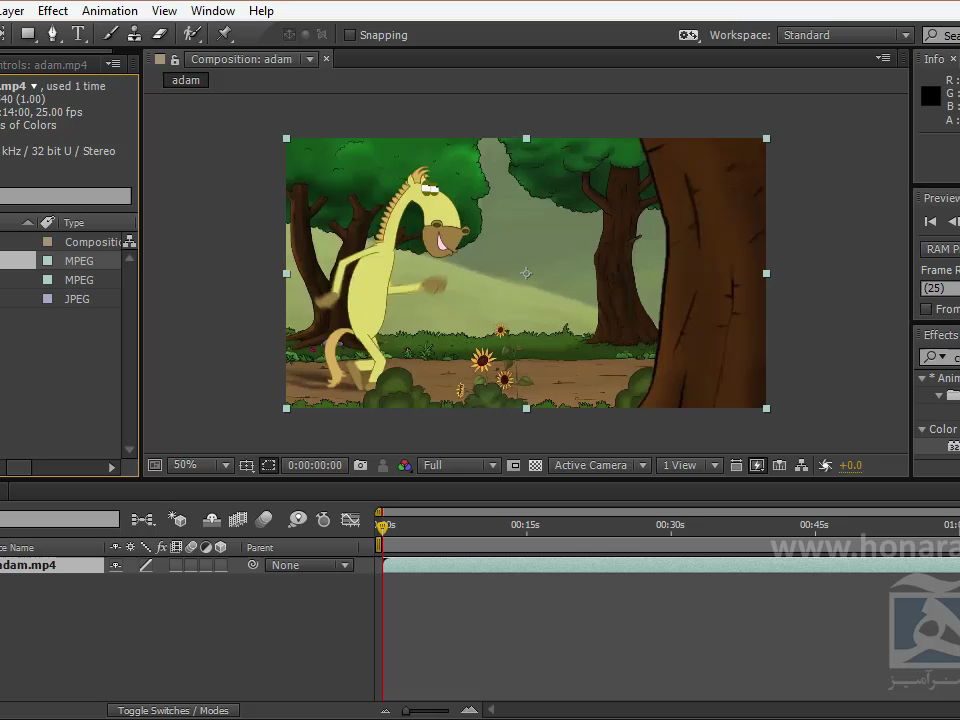Toggle quality switch for adam.mp4 layer

(146, 566)
